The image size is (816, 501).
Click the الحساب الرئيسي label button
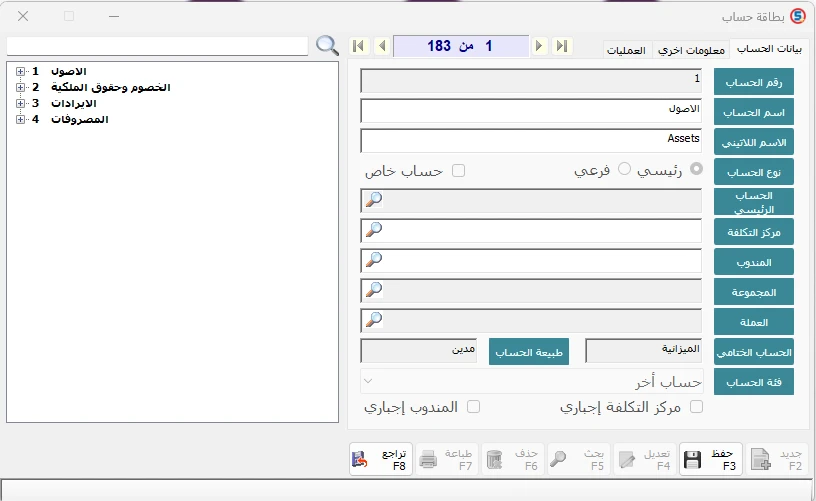(x=754, y=202)
